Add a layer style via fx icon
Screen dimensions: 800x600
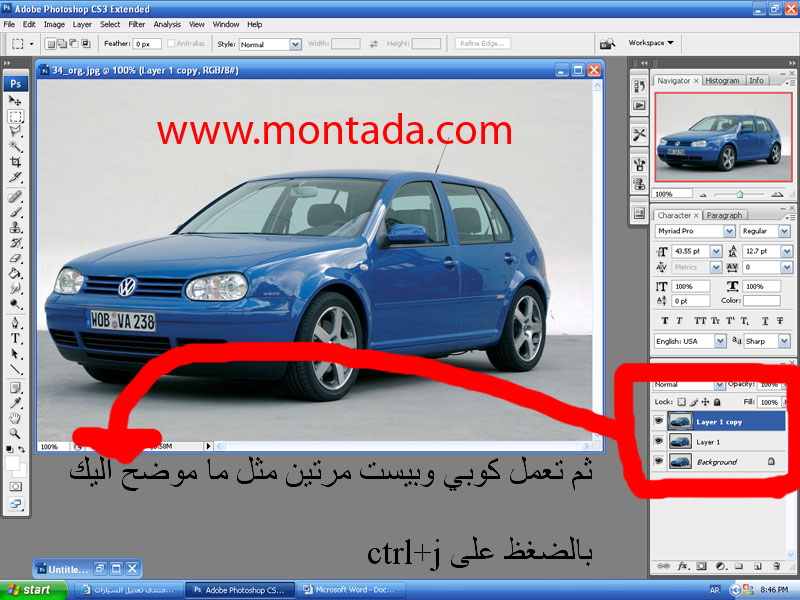(685, 567)
